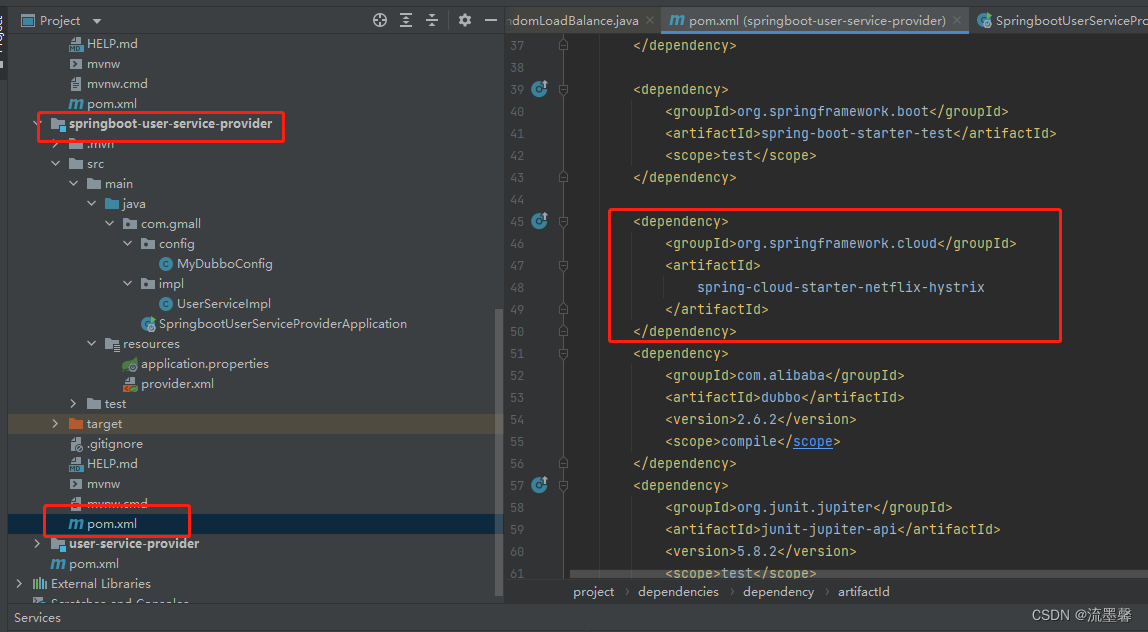The height and width of the screenshot is (632, 1148).
Task: Click 'artifactId' breadcrumb item
Action: [863, 592]
